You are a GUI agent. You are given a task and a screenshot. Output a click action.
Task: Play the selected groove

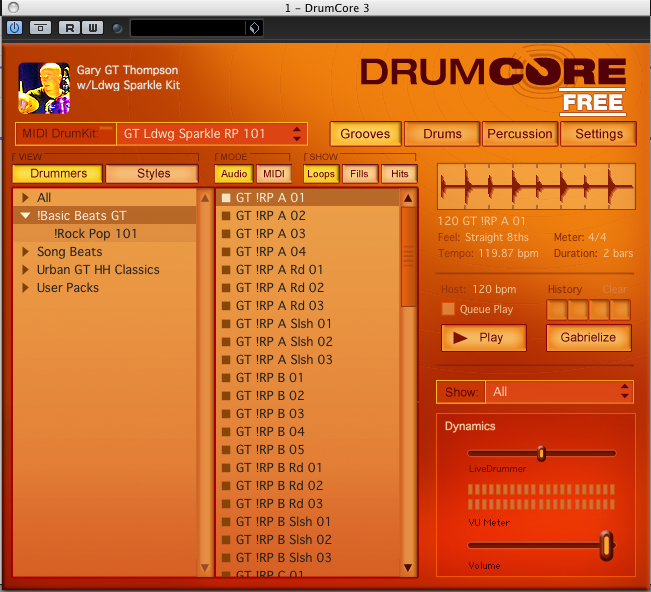tap(484, 338)
